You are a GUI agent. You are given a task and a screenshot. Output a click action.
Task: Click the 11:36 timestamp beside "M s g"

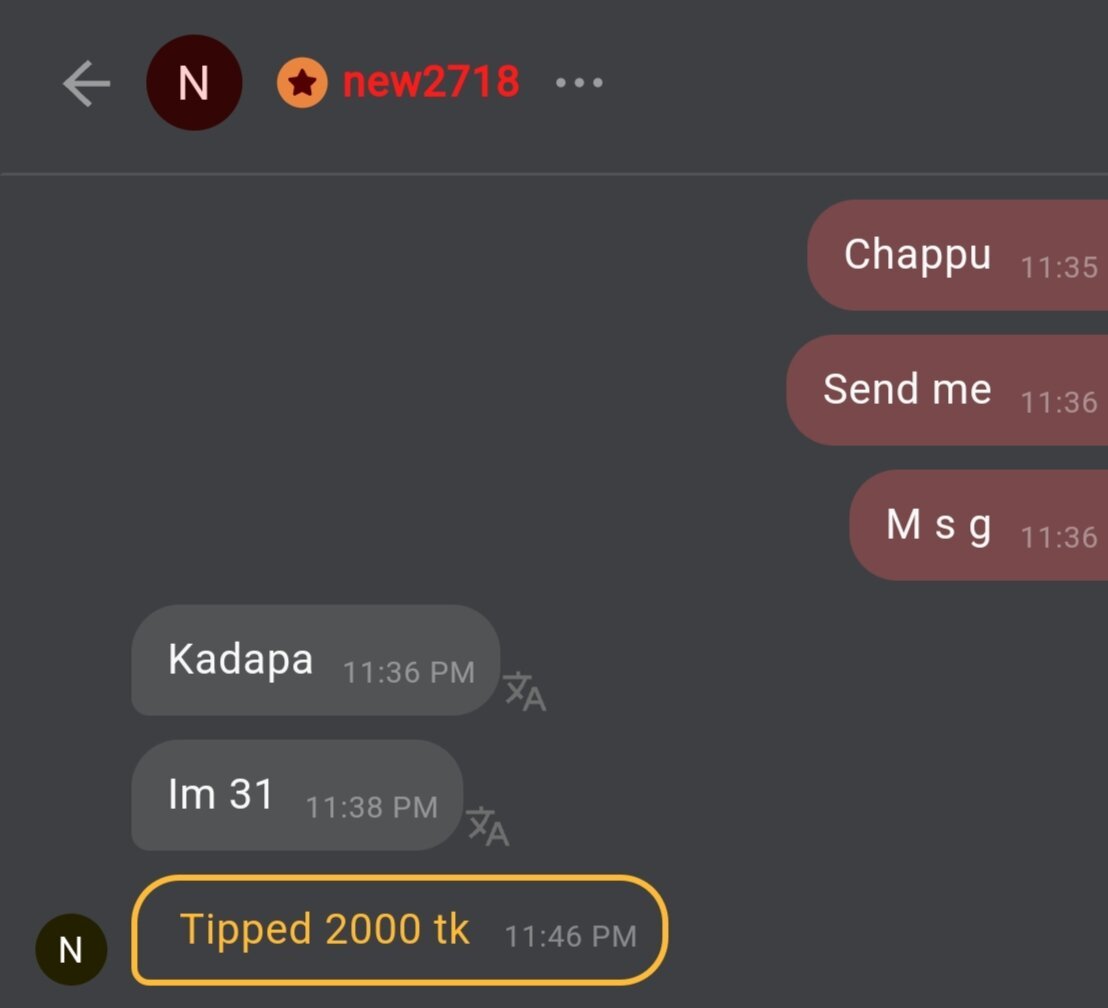(1059, 537)
